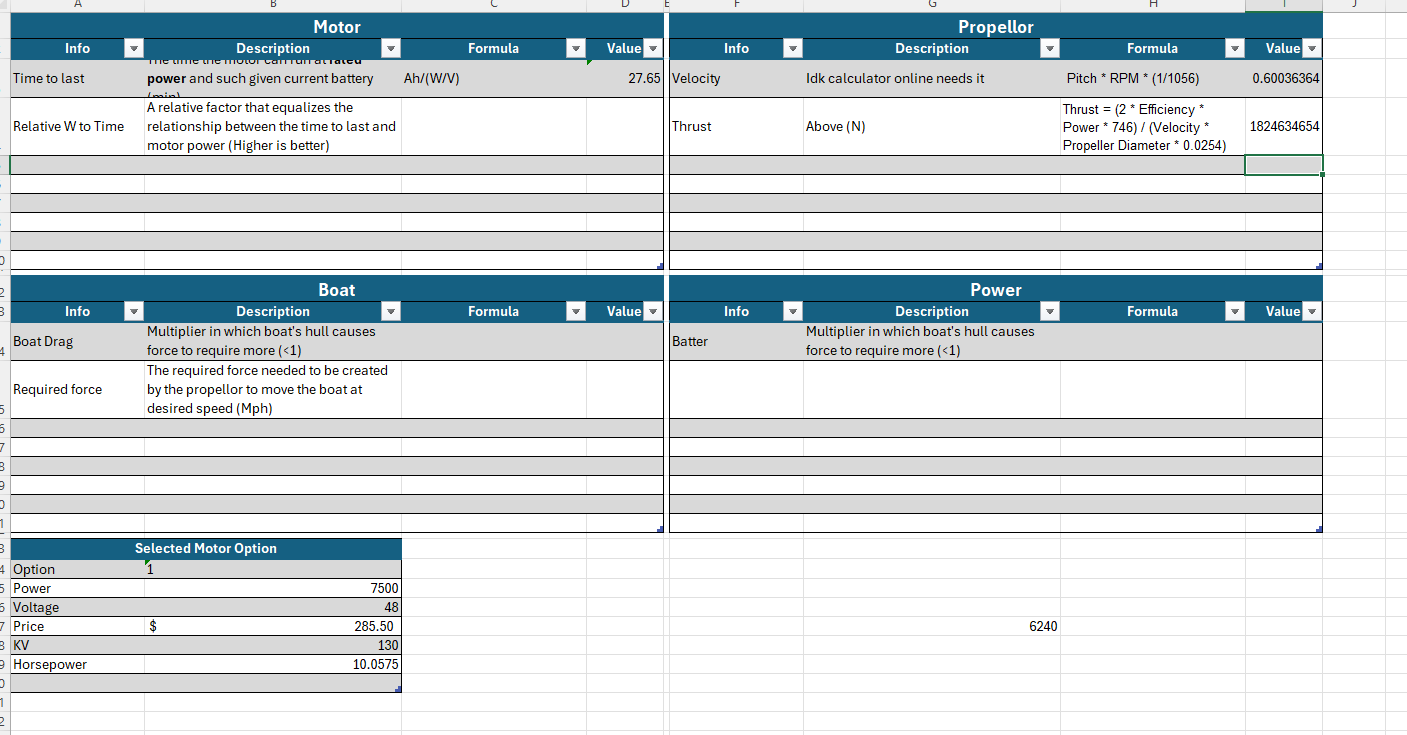Click the "Option" label cell
Screen dimensions: 1407x735
[x=77, y=569]
